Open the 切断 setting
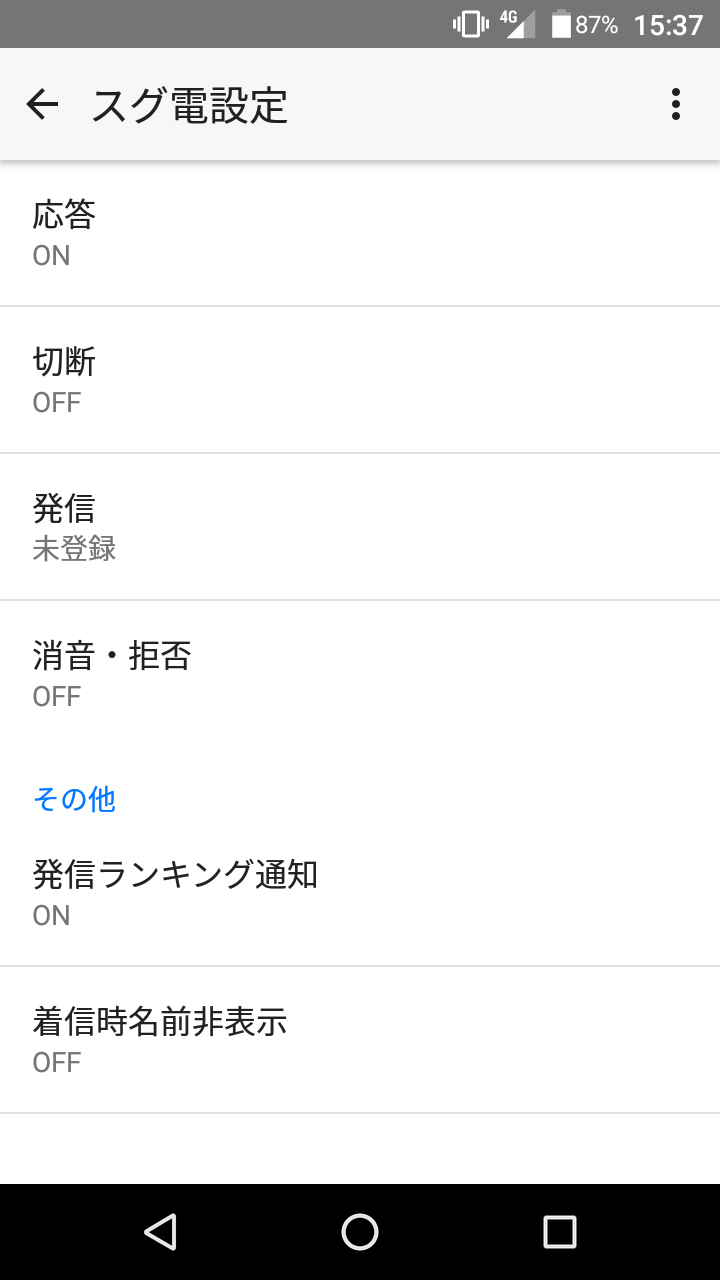 [x=360, y=380]
